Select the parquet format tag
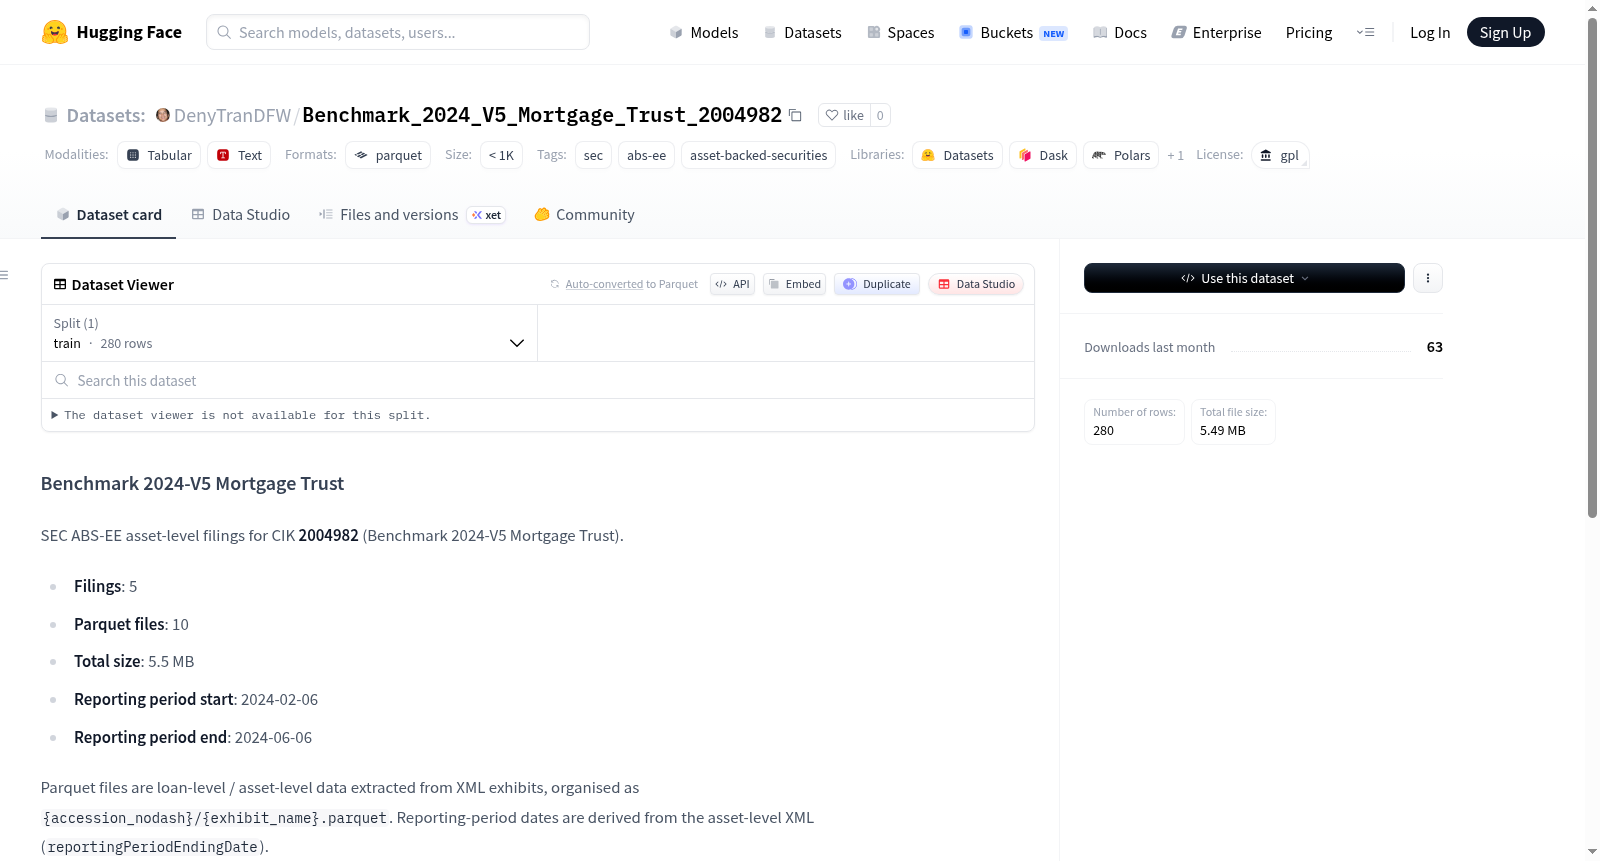 (388, 155)
